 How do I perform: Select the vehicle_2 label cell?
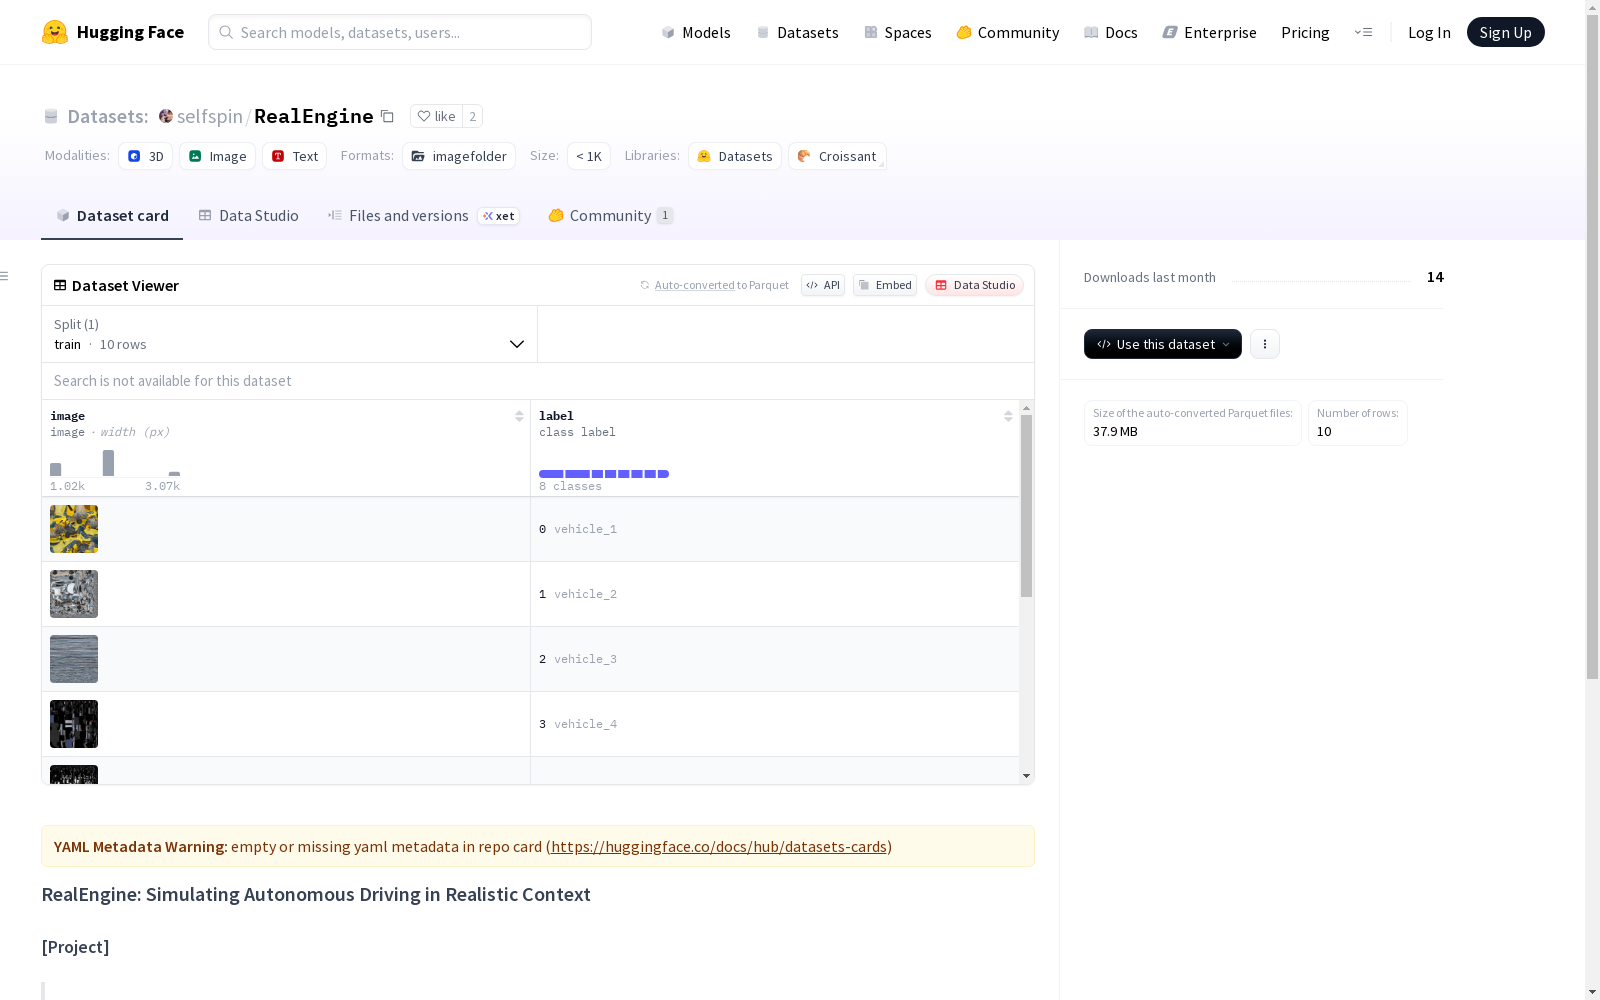pyautogui.click(x=775, y=594)
